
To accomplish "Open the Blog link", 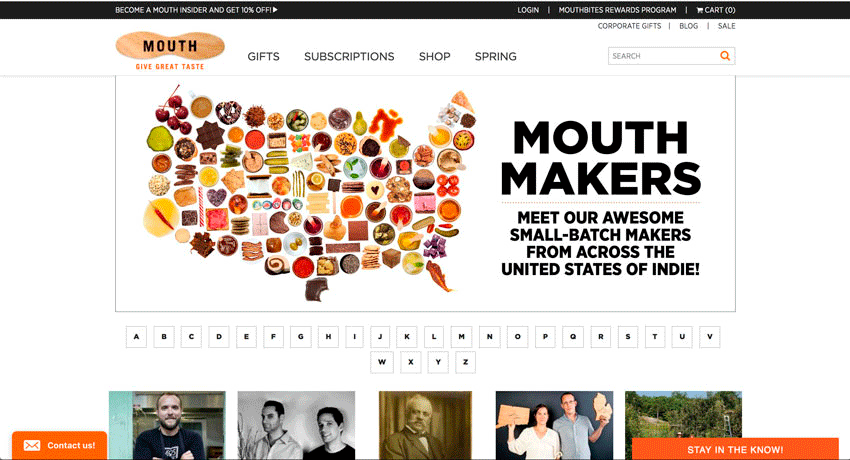I will (x=688, y=26).
